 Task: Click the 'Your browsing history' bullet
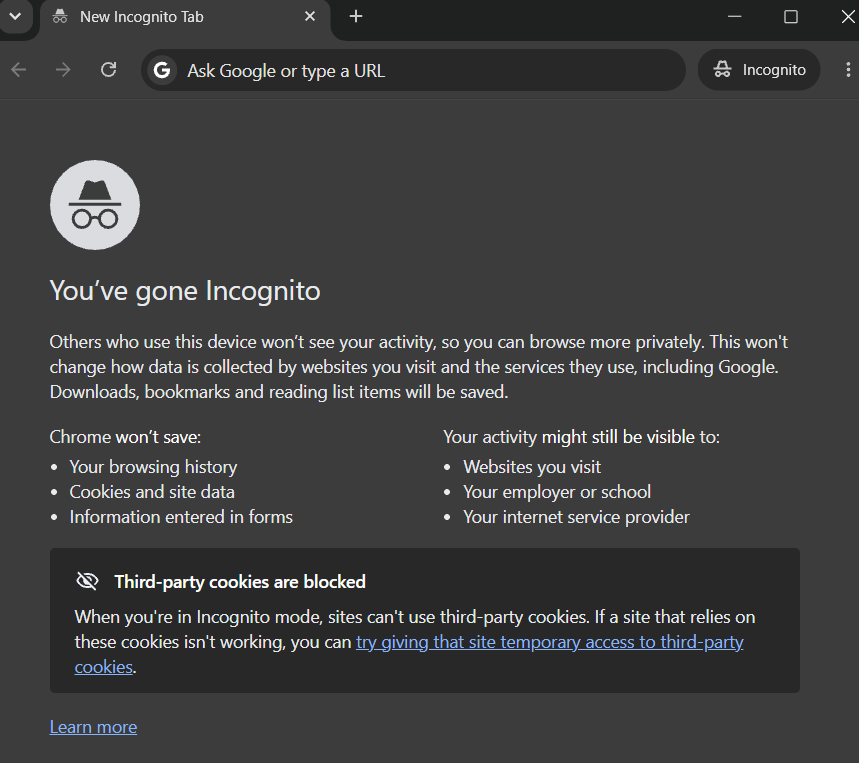[x=153, y=467]
